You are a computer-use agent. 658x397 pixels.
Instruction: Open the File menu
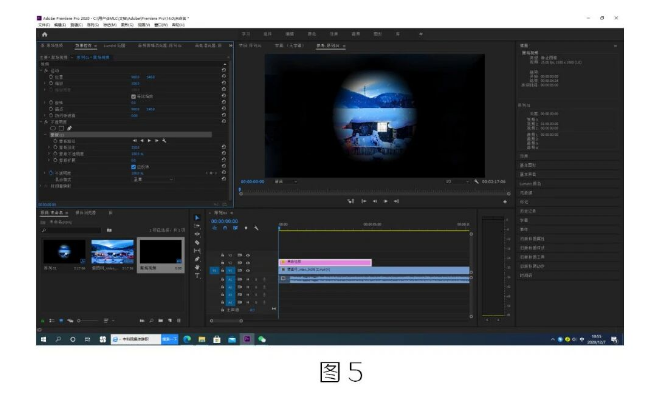[x=44, y=25]
